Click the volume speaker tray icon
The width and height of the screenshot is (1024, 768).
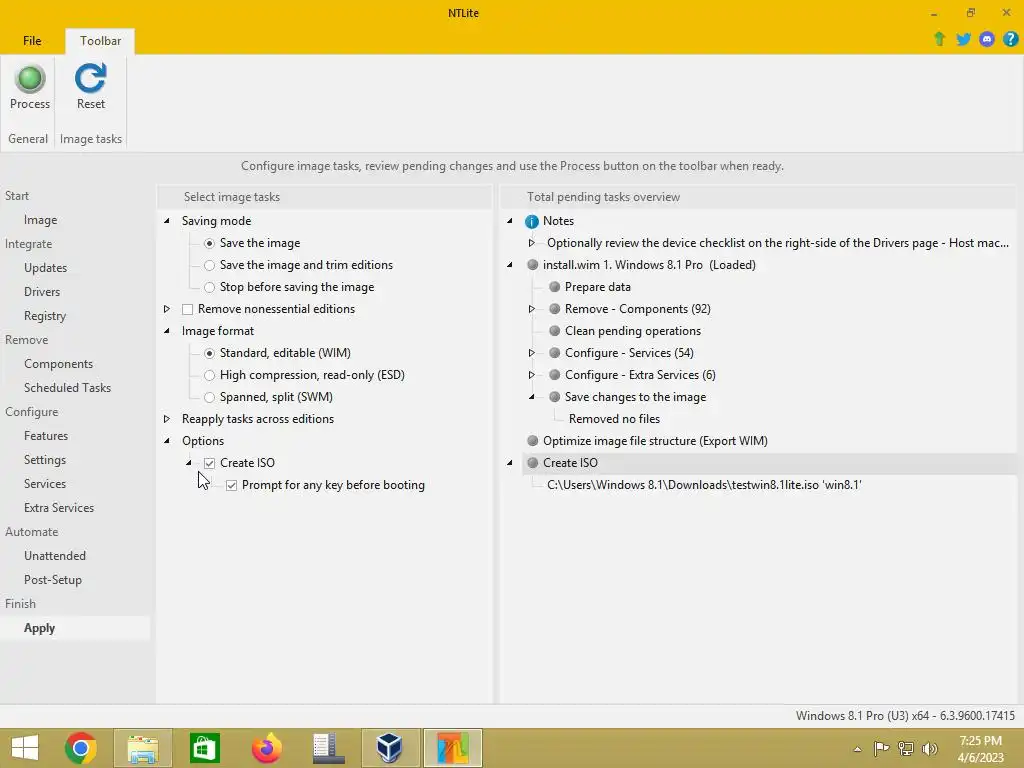coord(929,748)
